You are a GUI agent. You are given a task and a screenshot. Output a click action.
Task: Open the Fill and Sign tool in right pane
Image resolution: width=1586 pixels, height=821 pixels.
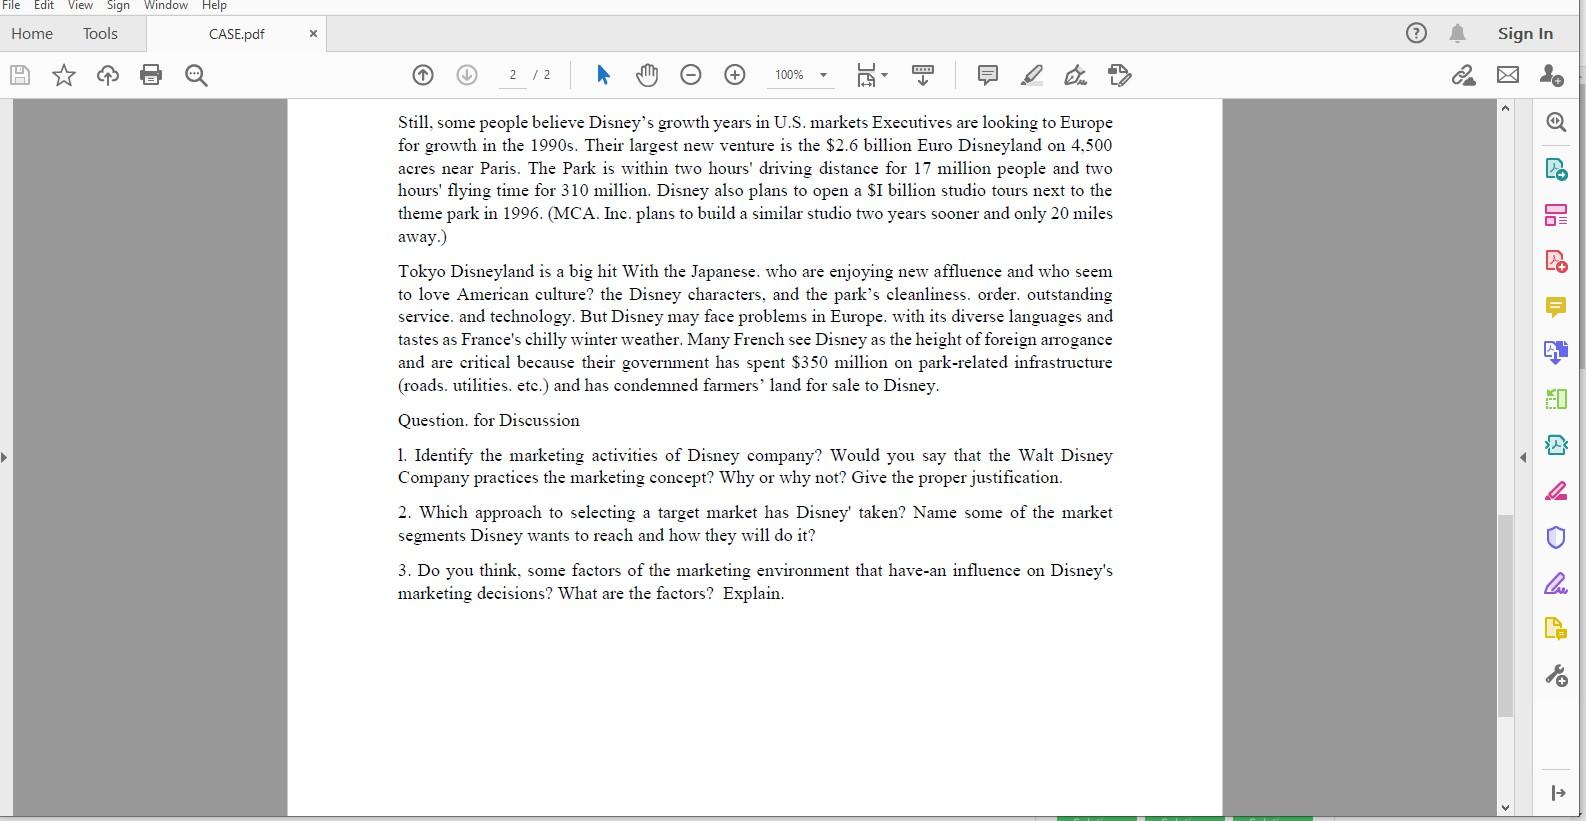click(x=1556, y=583)
